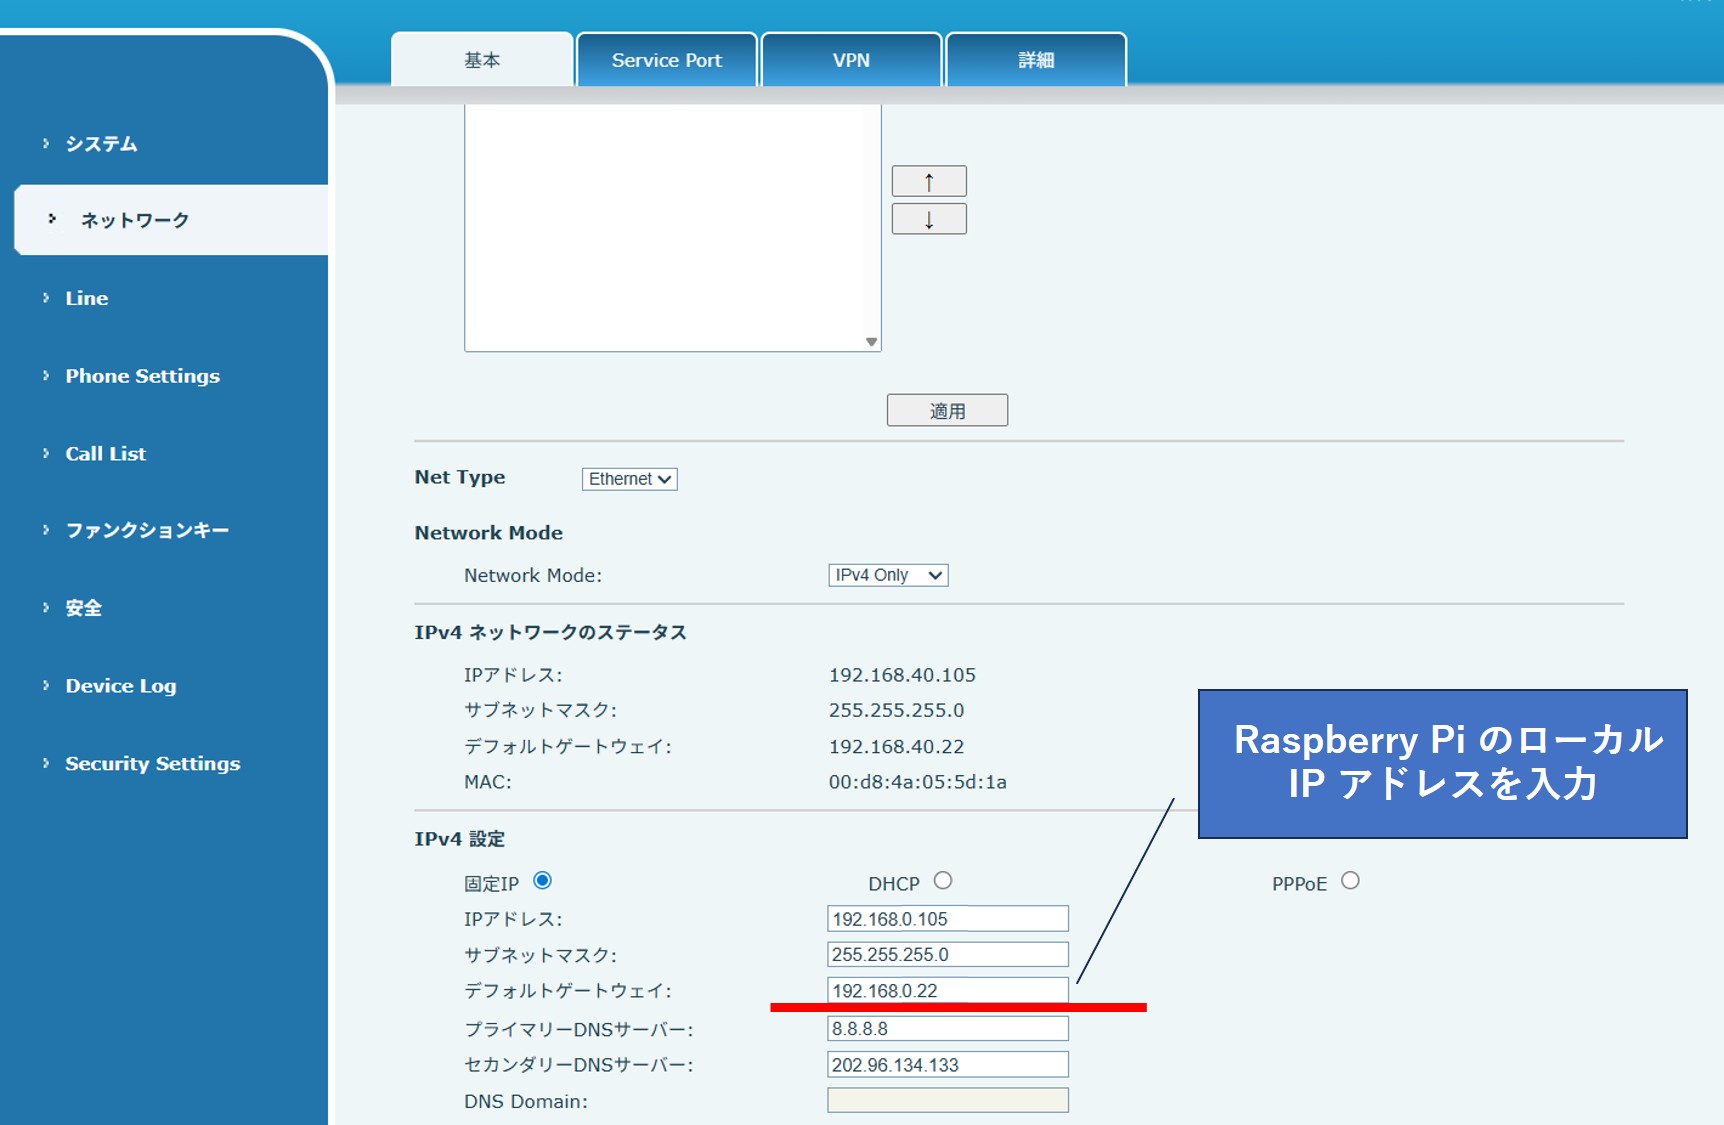The height and width of the screenshot is (1125, 1724).
Task: Click the DNS Domain input field
Action: click(948, 1100)
